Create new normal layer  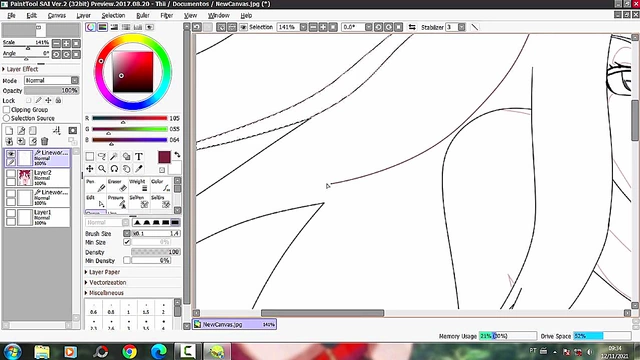[x=9, y=131]
